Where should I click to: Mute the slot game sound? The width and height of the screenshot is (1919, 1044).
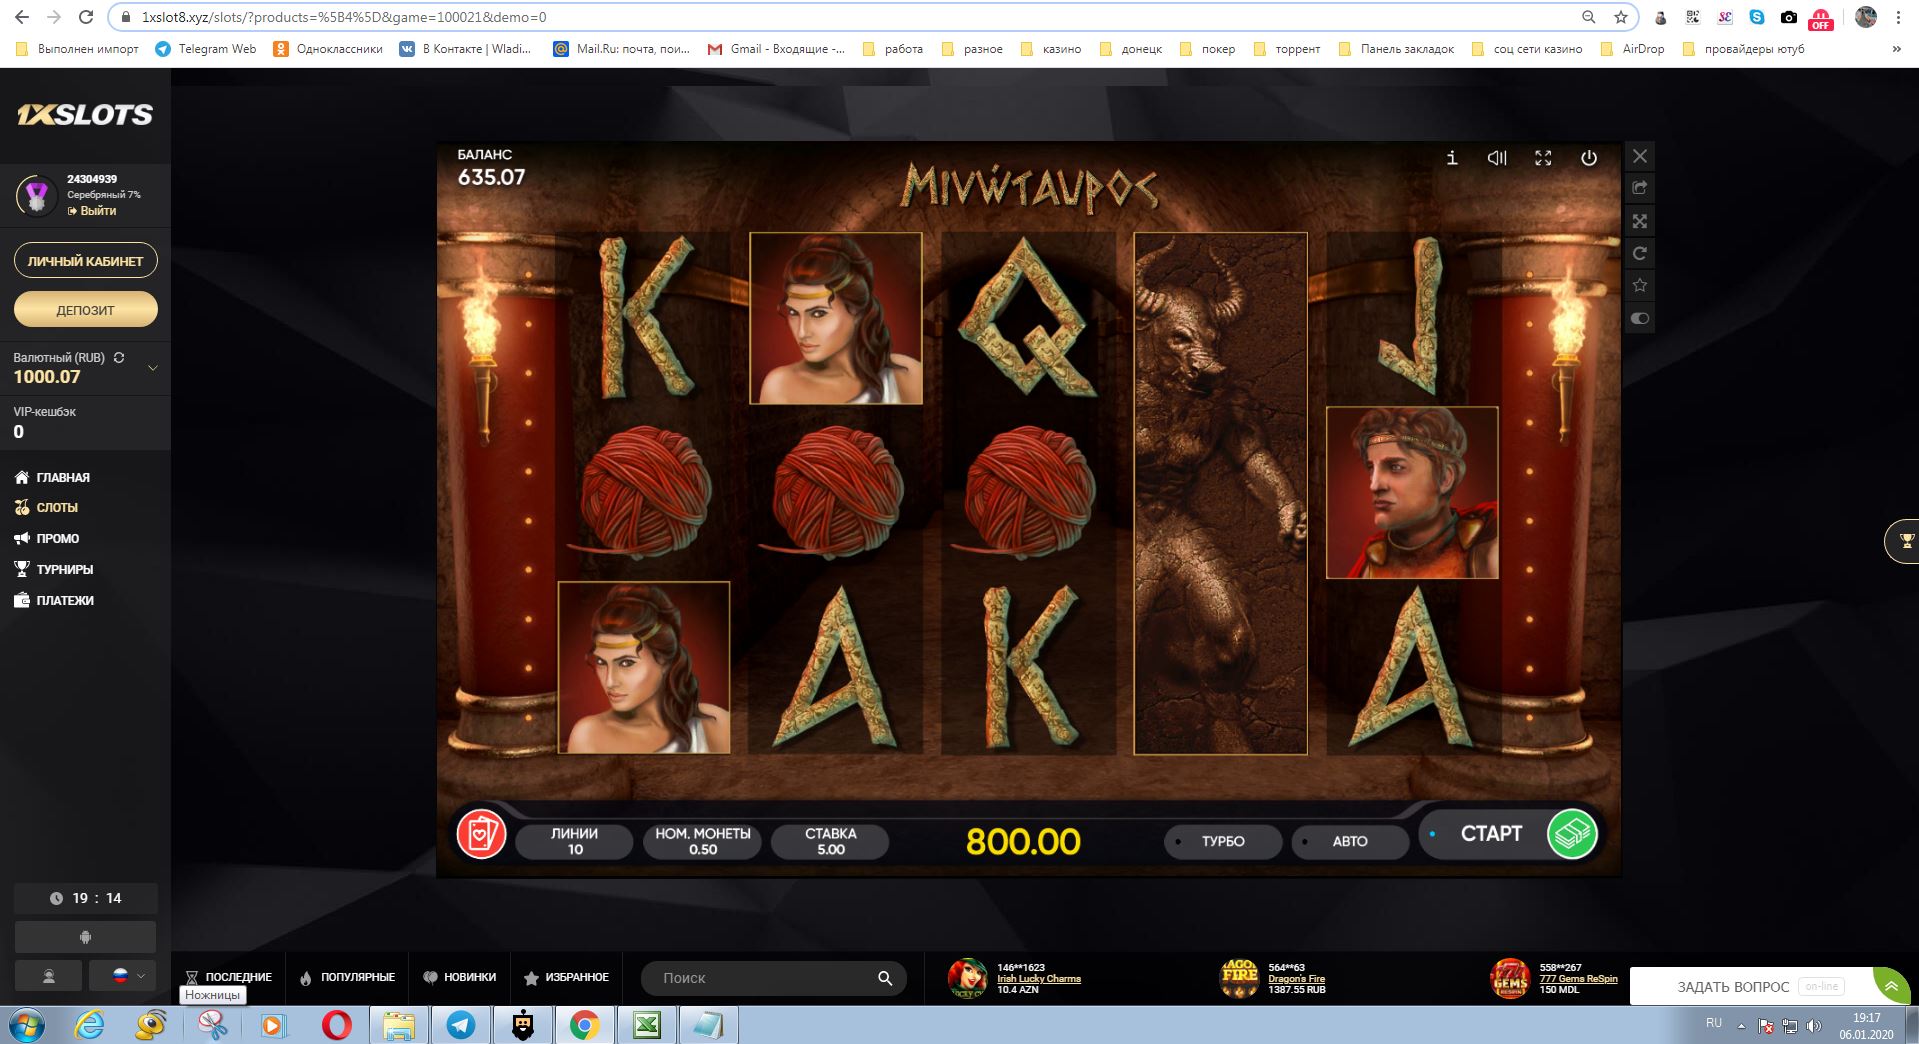click(x=1497, y=158)
